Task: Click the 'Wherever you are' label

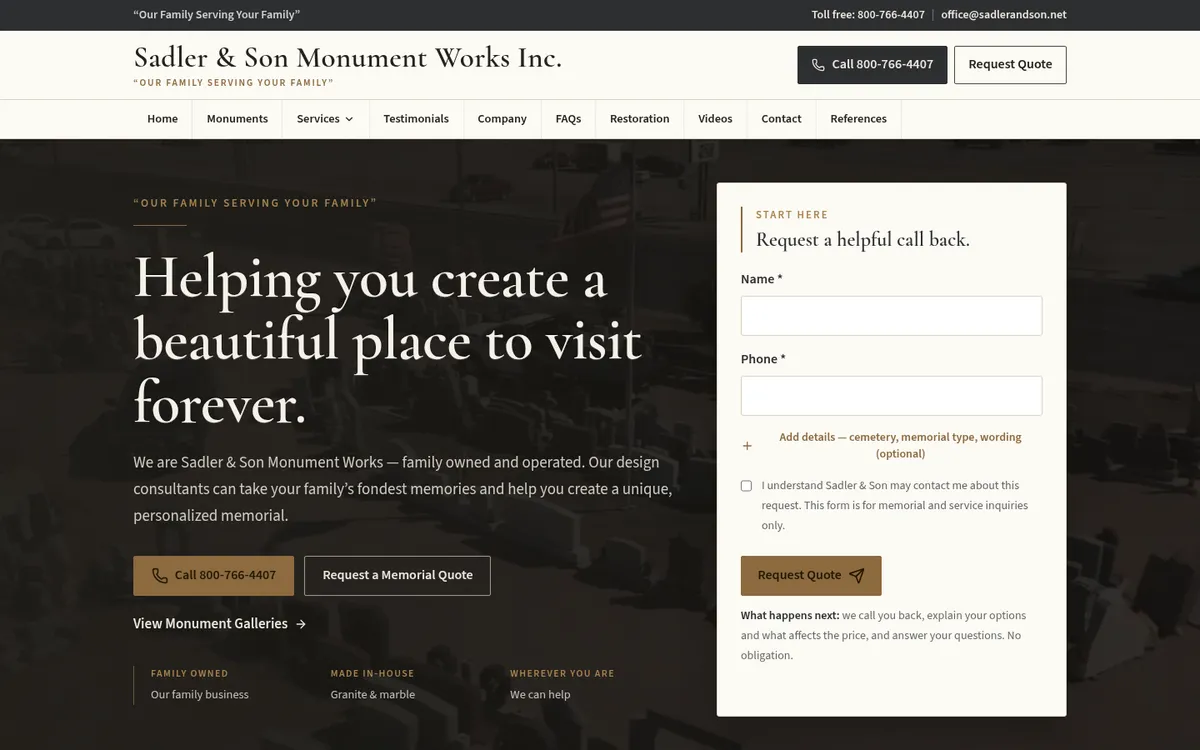Action: tap(562, 674)
